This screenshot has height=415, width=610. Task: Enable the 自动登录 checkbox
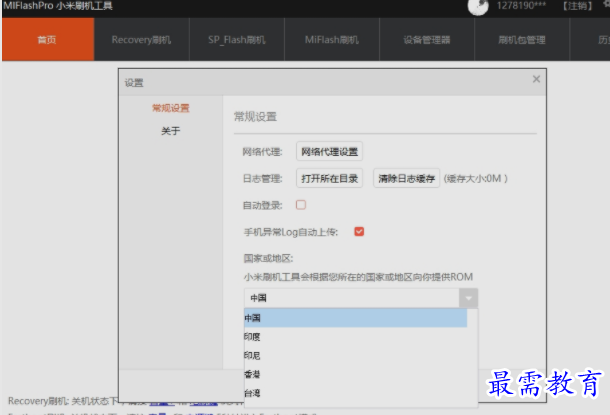point(301,205)
